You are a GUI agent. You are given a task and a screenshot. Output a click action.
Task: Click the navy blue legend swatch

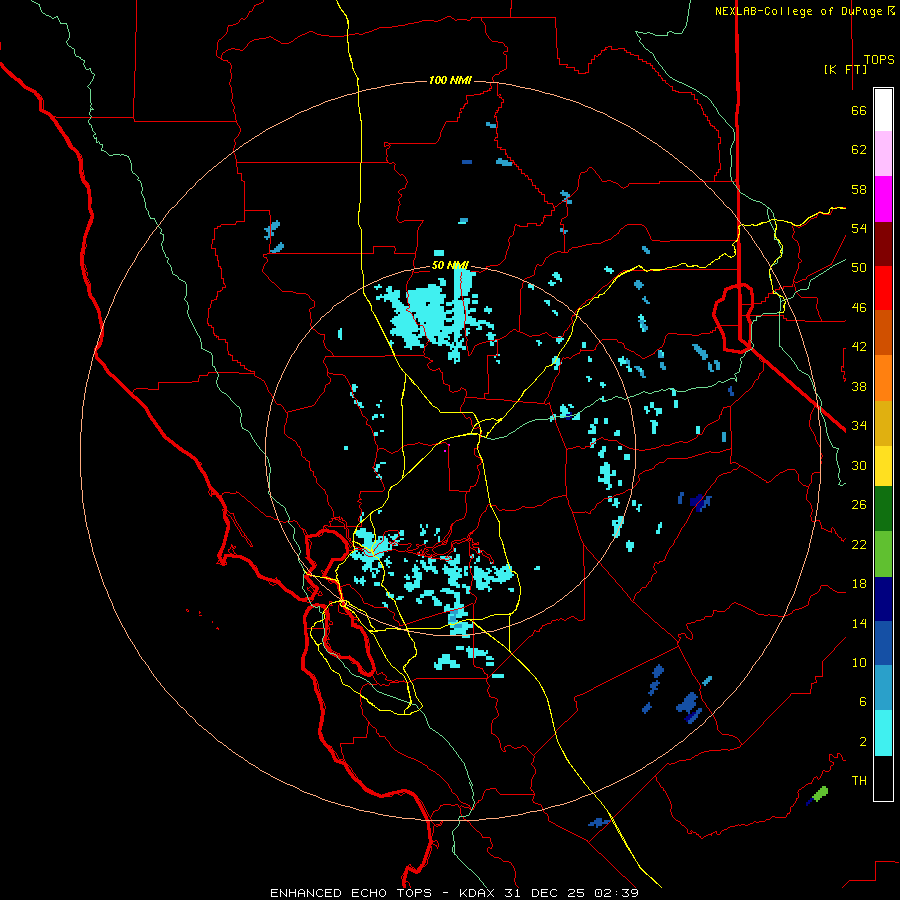[x=883, y=599]
